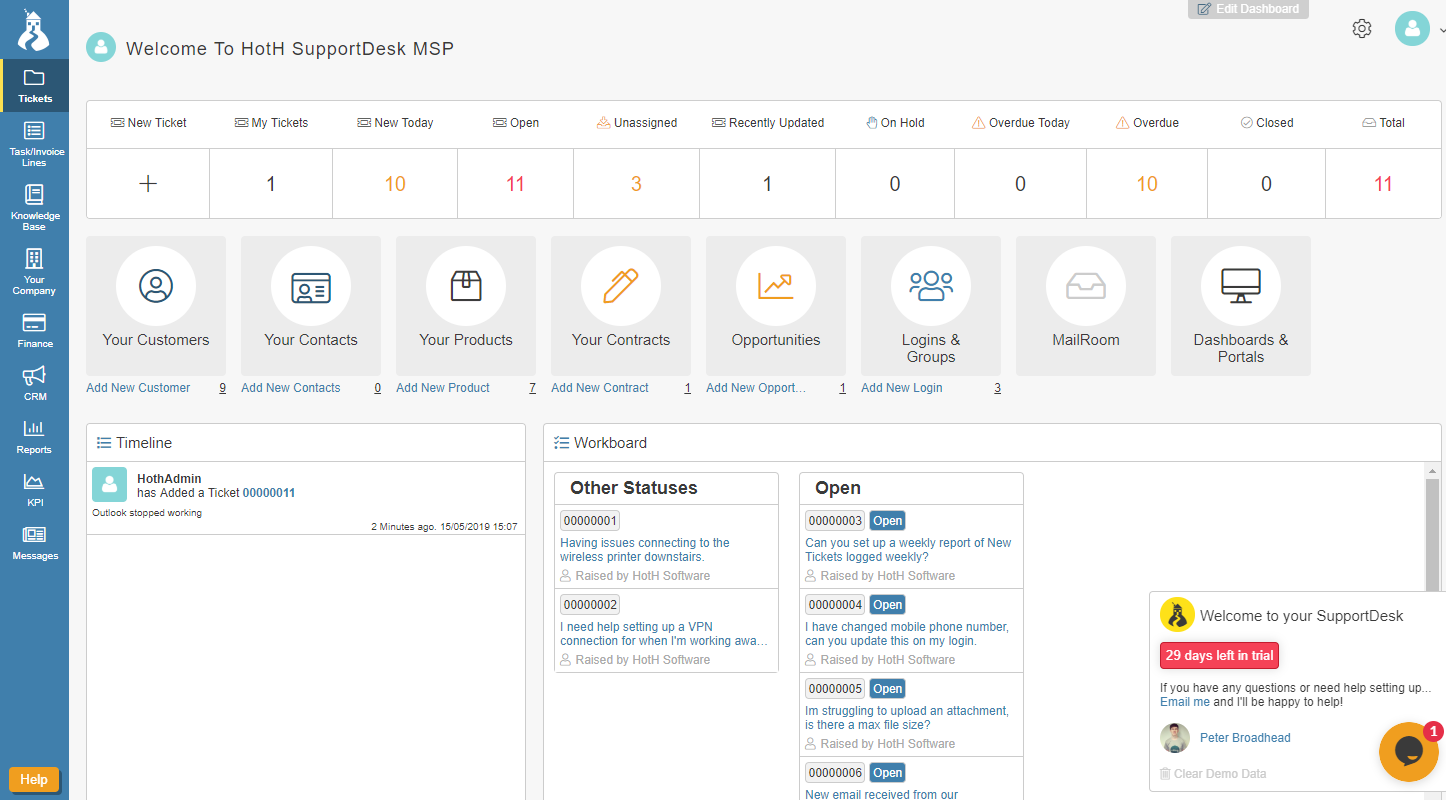The image size is (1446, 800).
Task: Open Logins & Groups tile
Action: [931, 305]
